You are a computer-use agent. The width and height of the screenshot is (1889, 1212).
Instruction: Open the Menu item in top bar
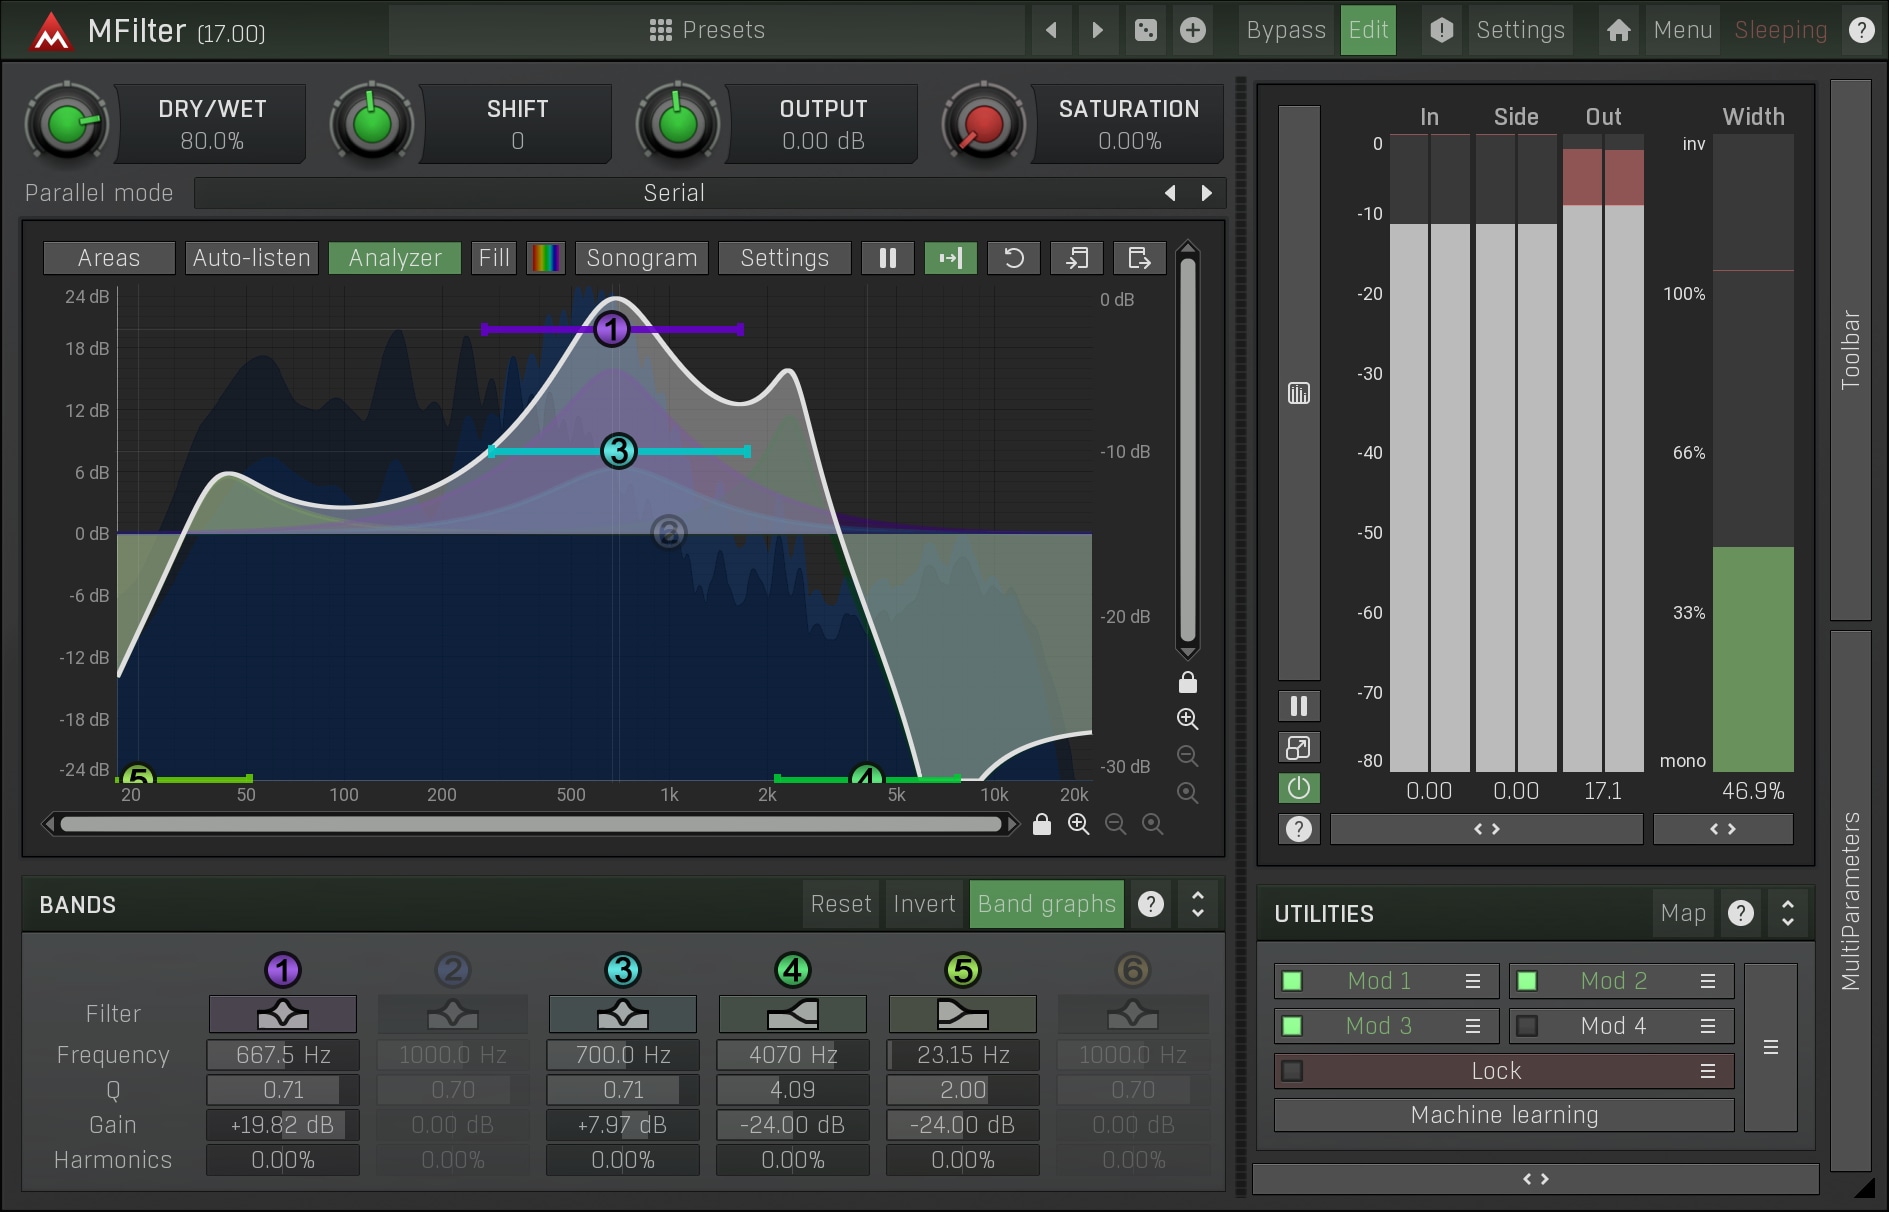click(1683, 30)
